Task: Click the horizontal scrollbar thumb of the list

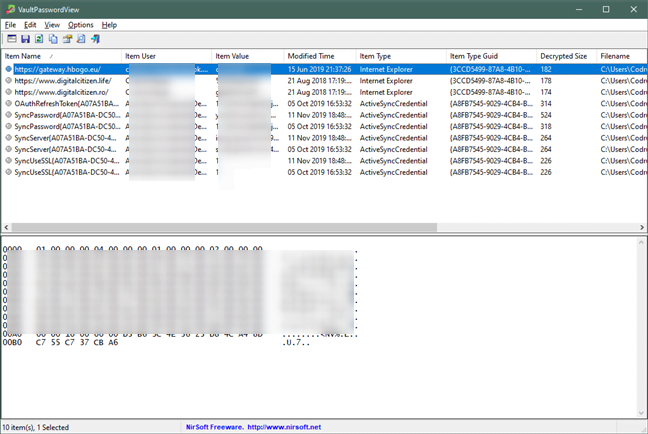Action: [x=224, y=227]
